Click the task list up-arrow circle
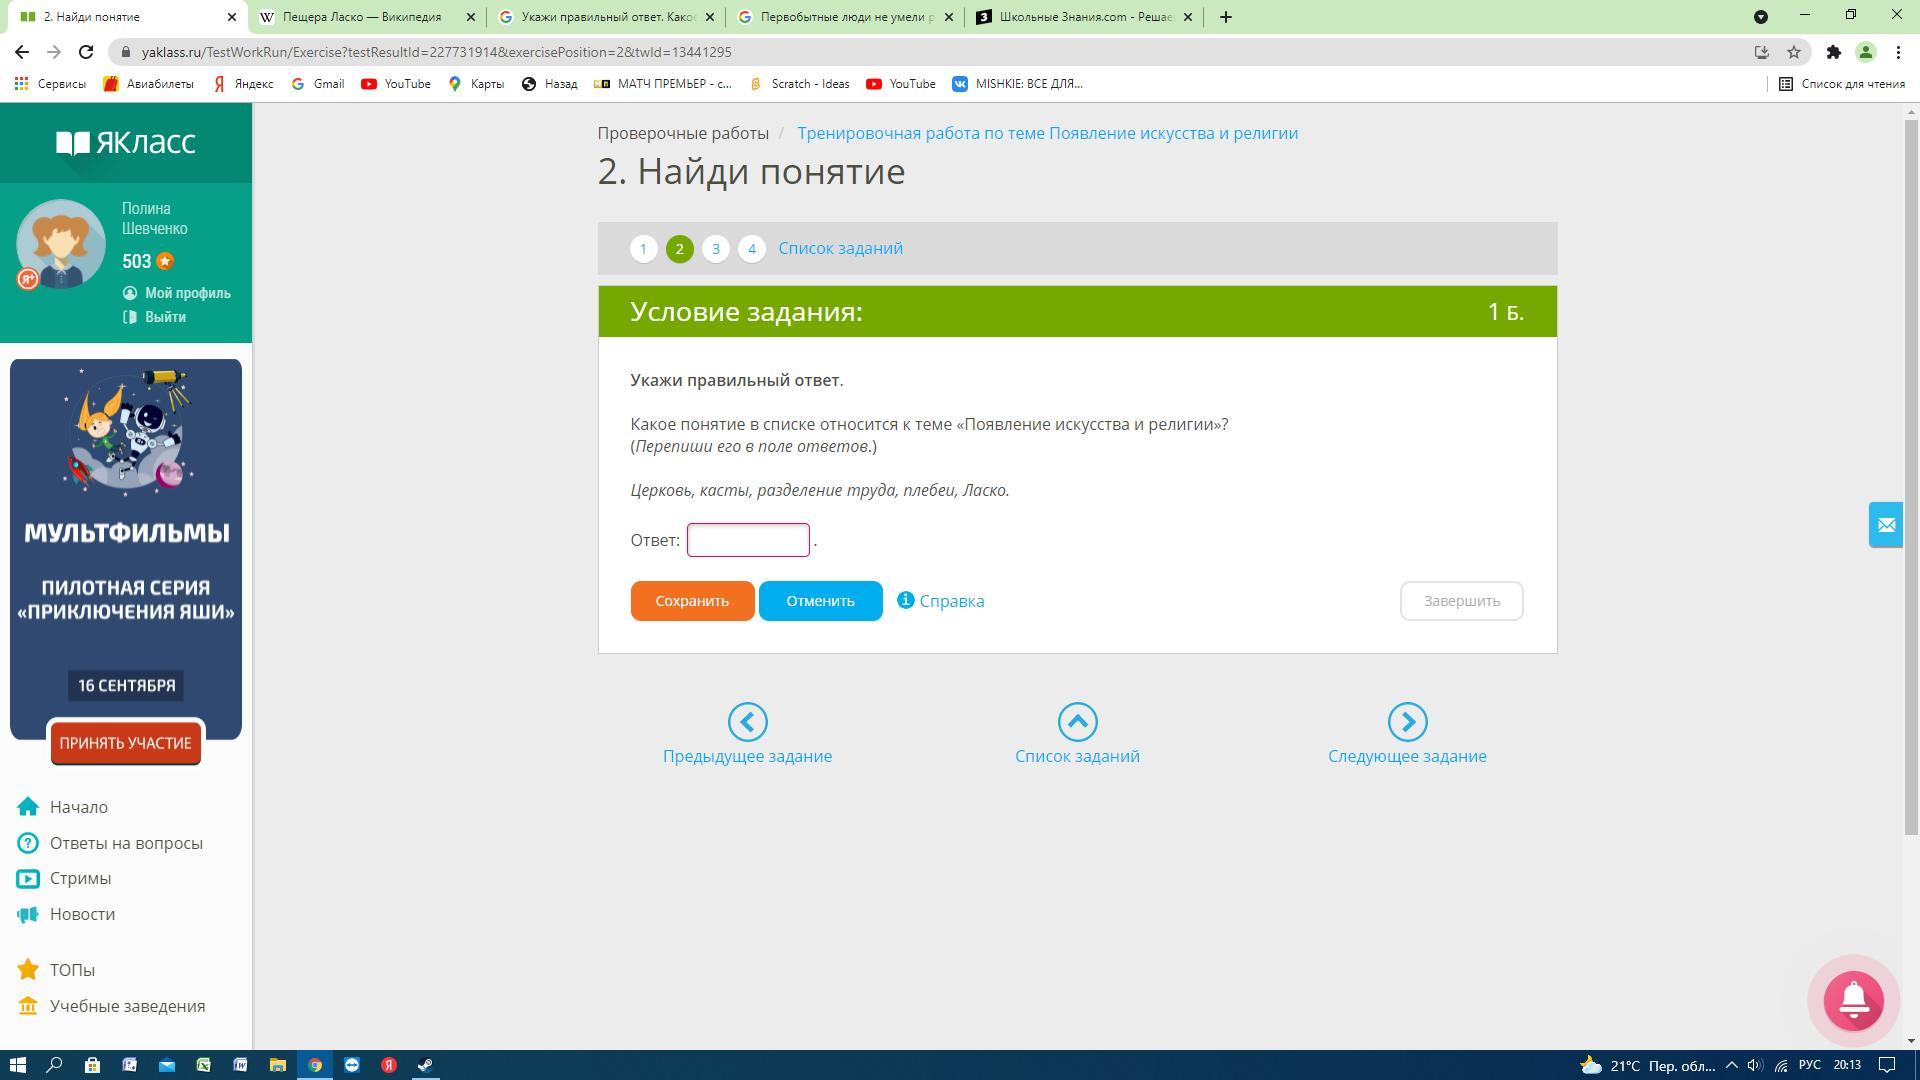The height and width of the screenshot is (1080, 1920). pos(1077,722)
